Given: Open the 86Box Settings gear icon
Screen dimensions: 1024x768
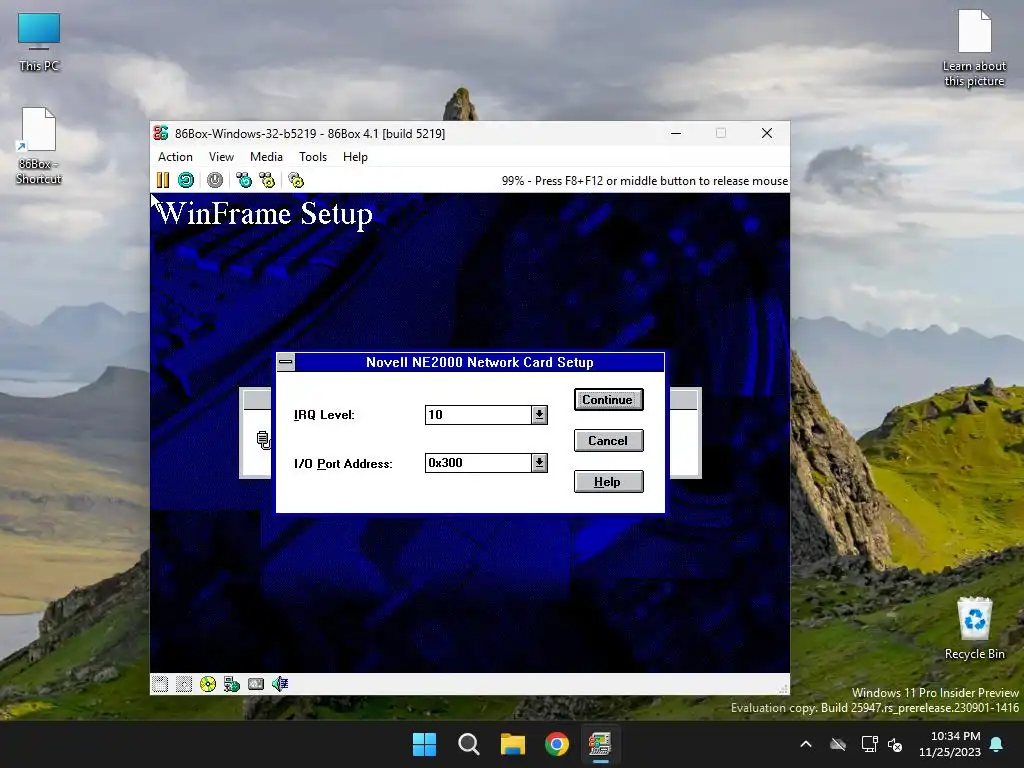Looking at the screenshot, I should click(x=296, y=180).
